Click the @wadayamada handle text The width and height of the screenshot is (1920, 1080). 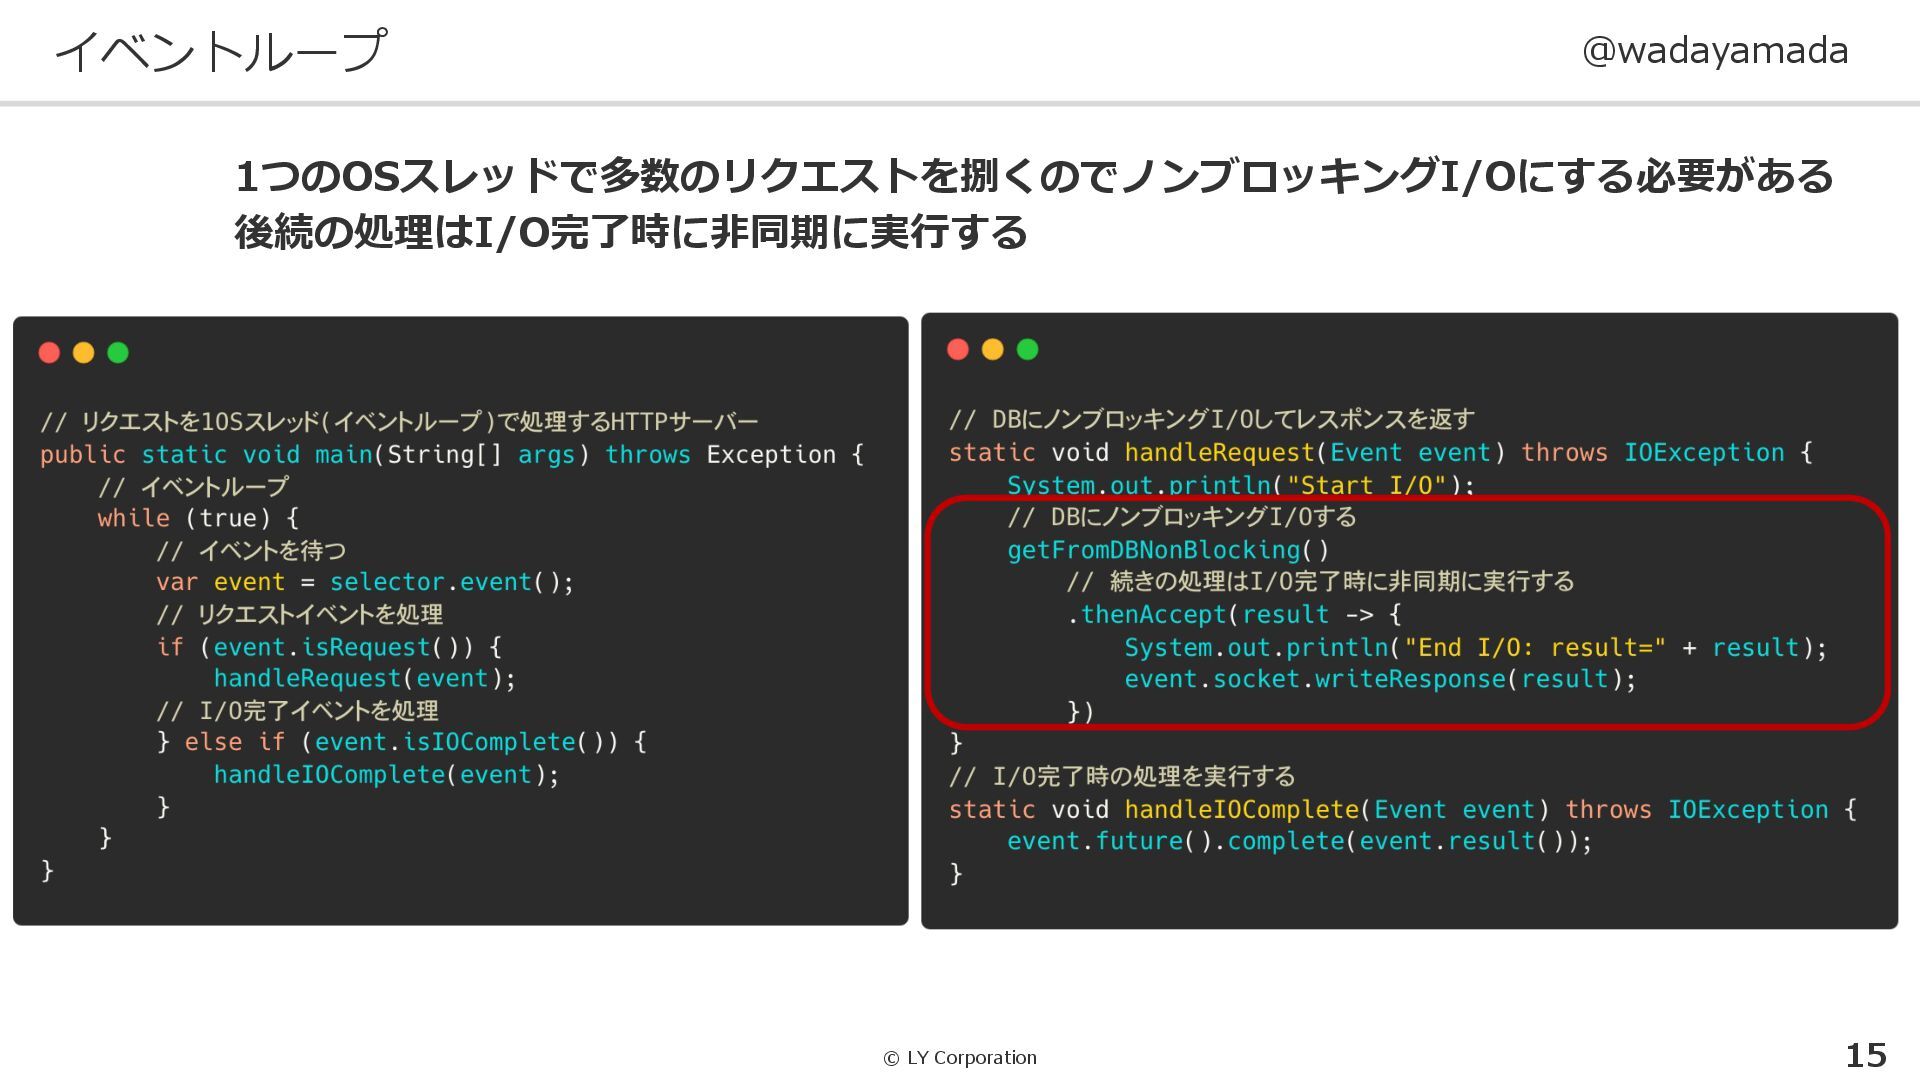click(1714, 50)
